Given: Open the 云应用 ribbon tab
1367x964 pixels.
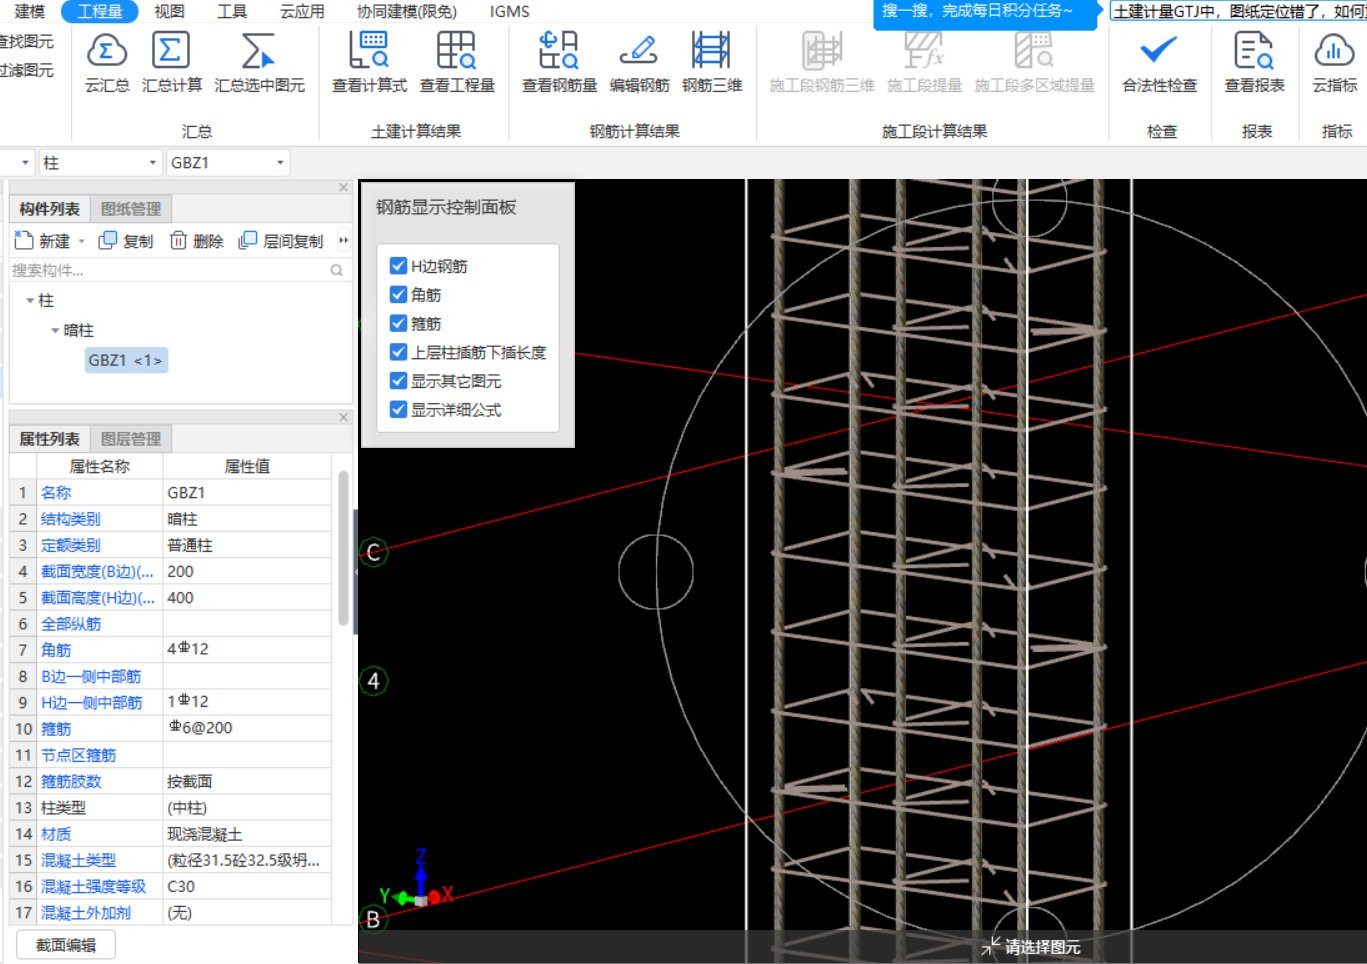Looking at the screenshot, I should (302, 11).
